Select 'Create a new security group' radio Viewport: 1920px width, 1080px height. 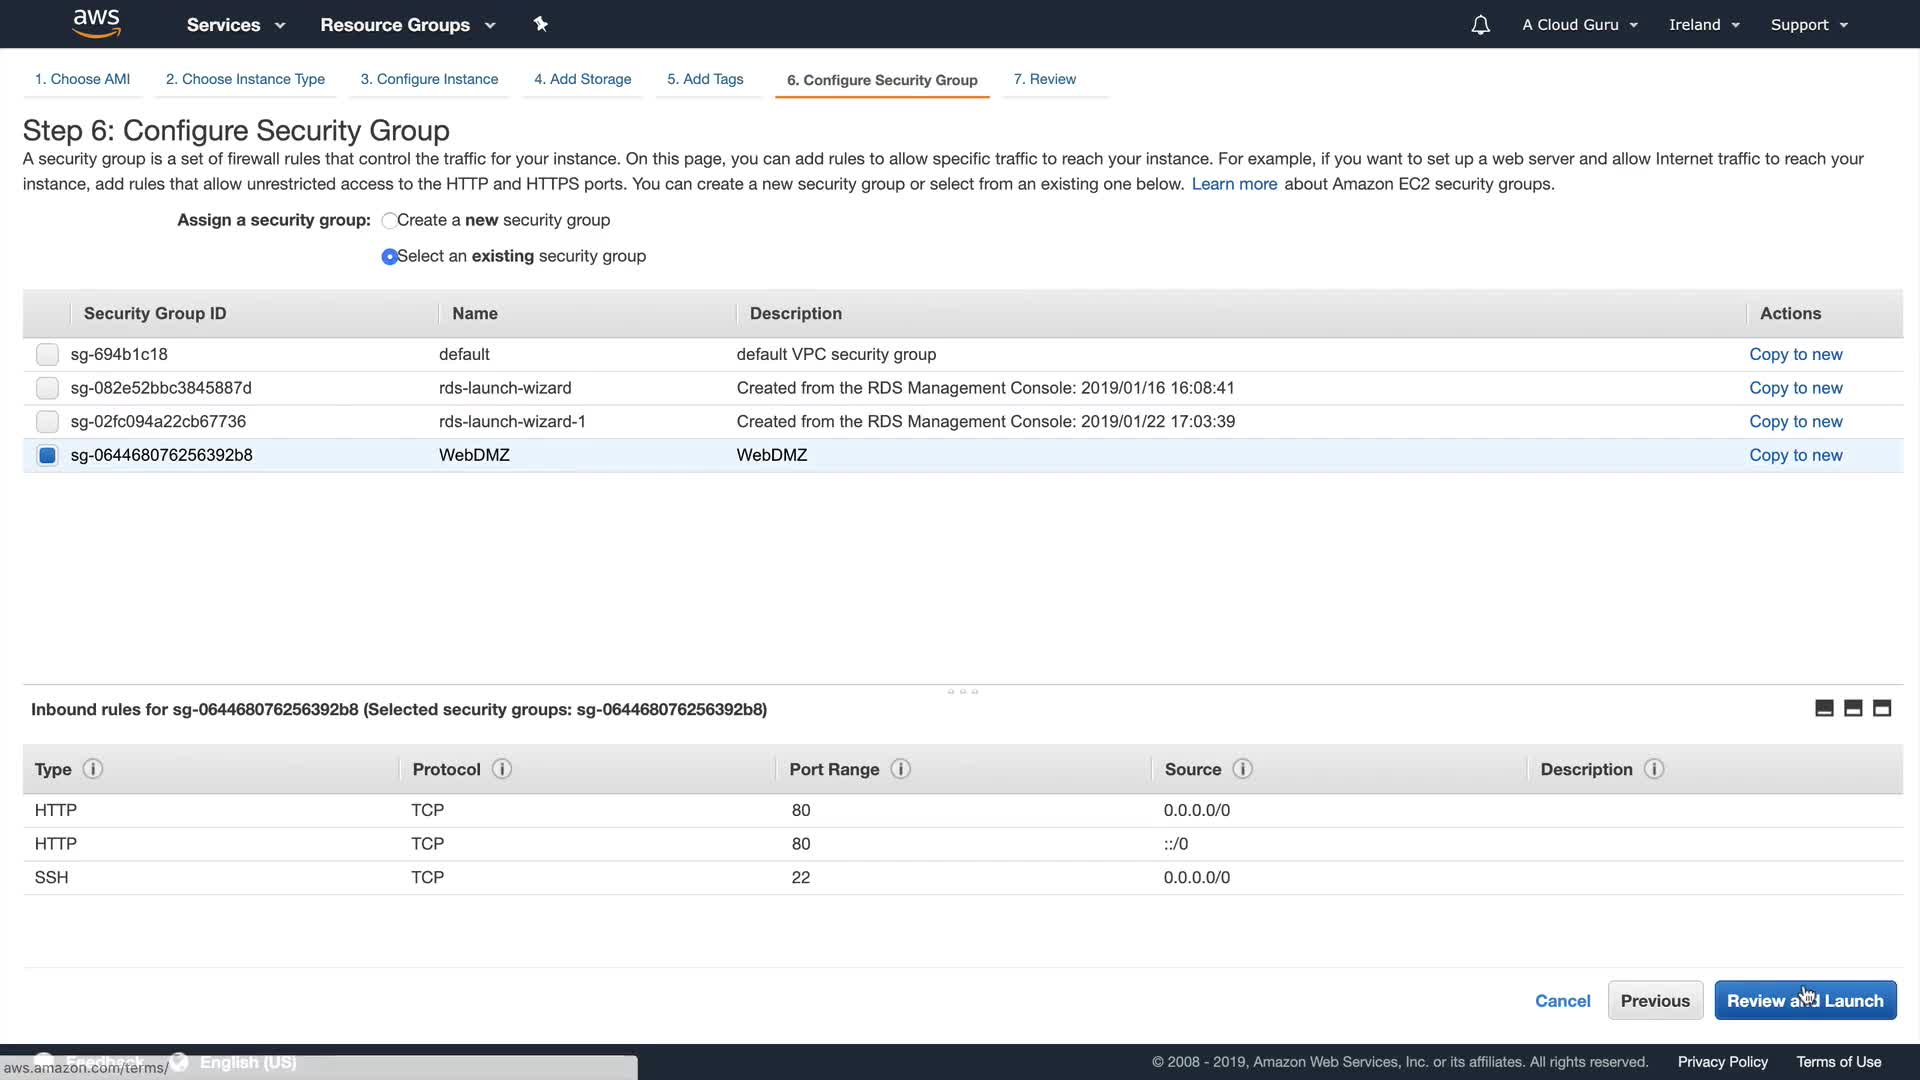(389, 221)
